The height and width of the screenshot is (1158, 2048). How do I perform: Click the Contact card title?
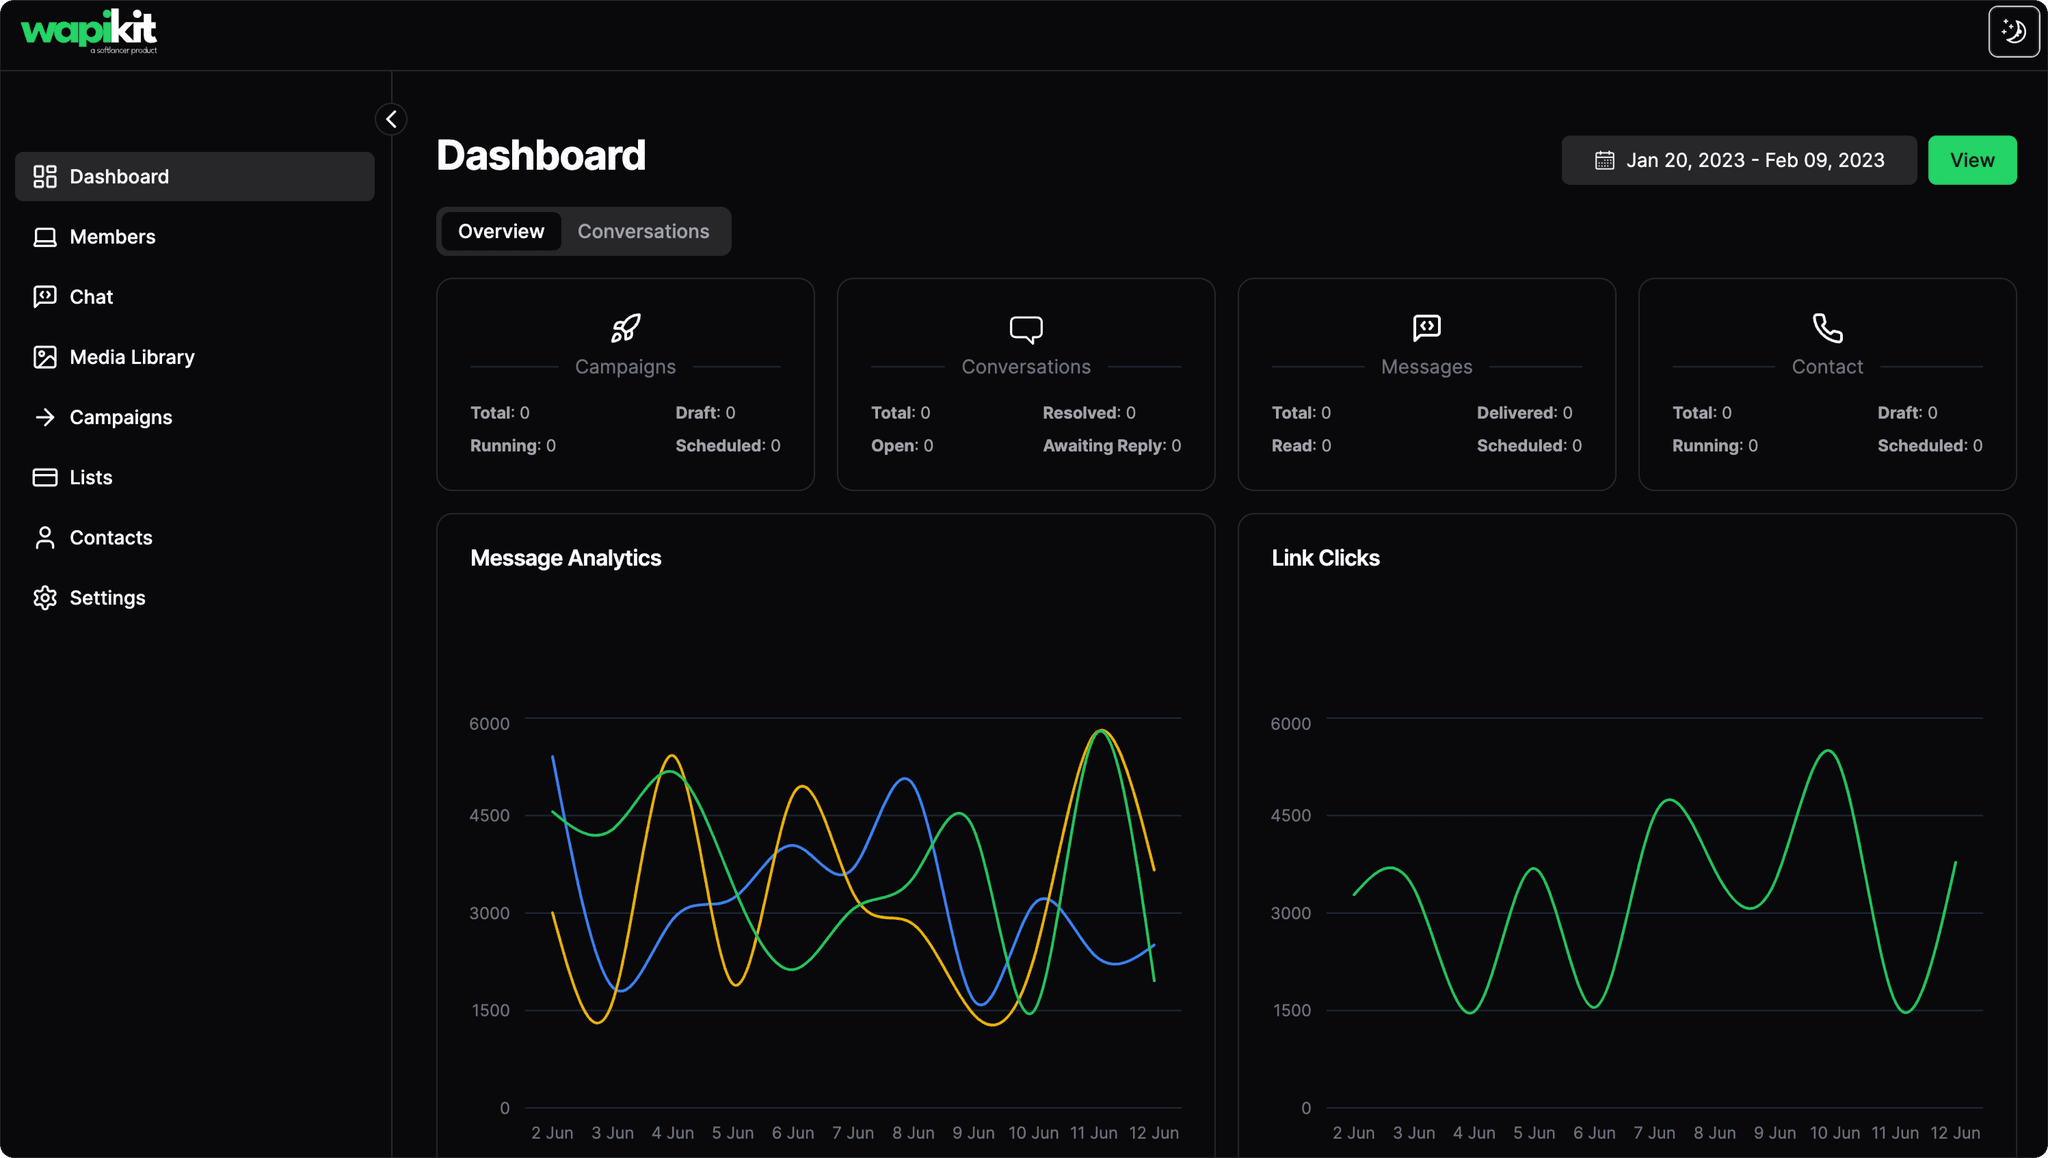pos(1828,367)
